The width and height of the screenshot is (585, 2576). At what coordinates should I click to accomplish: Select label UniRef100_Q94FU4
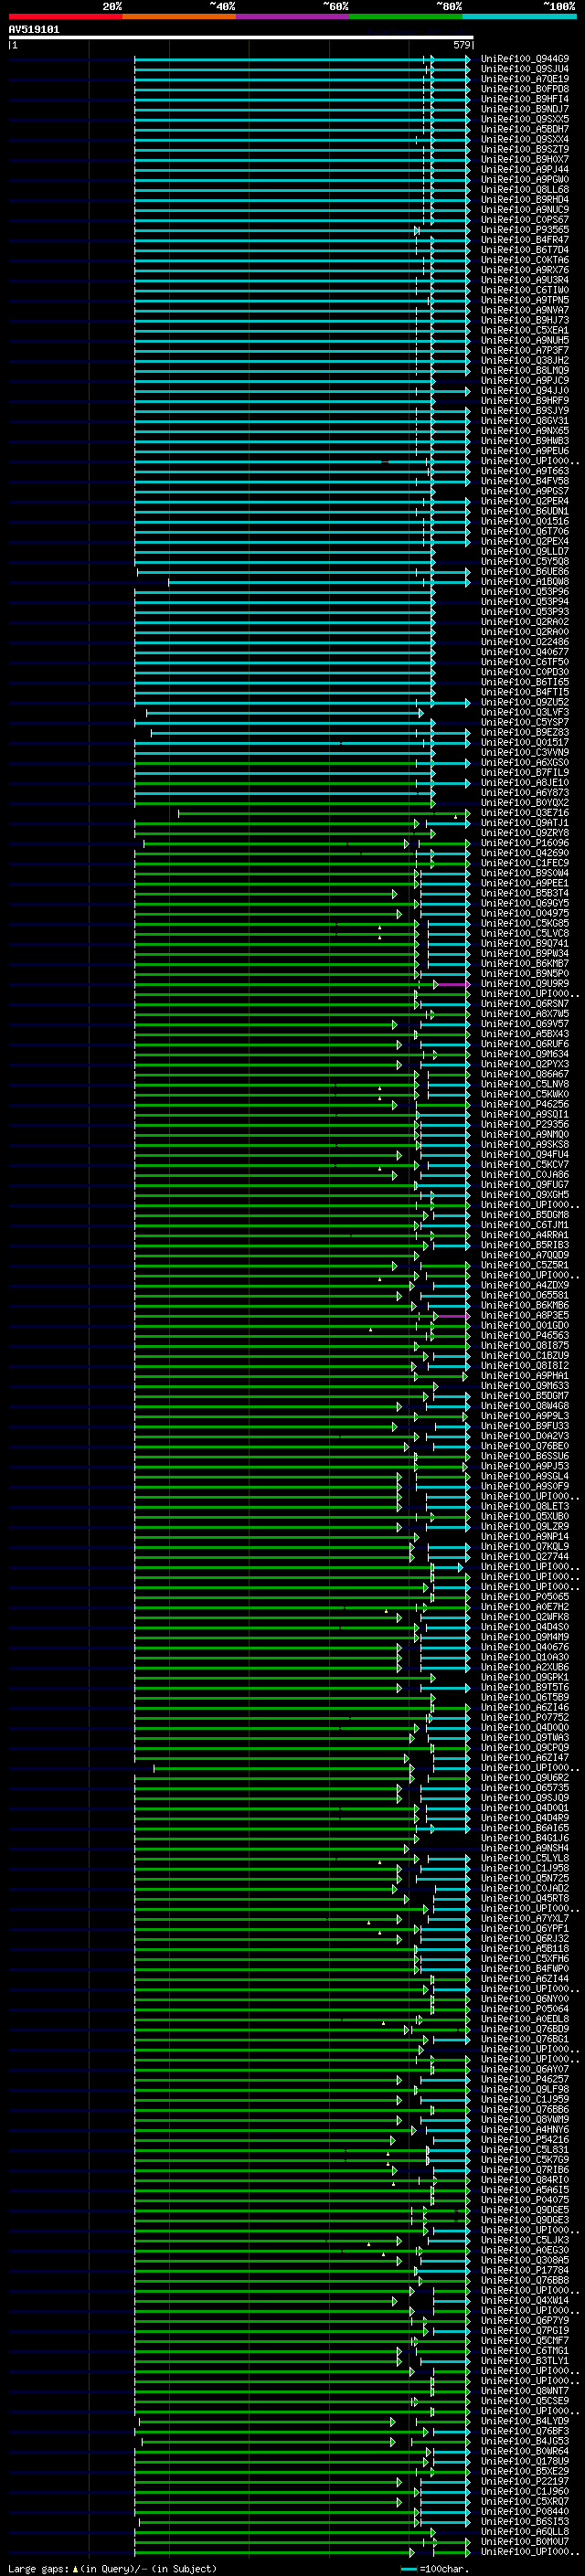[525, 1154]
